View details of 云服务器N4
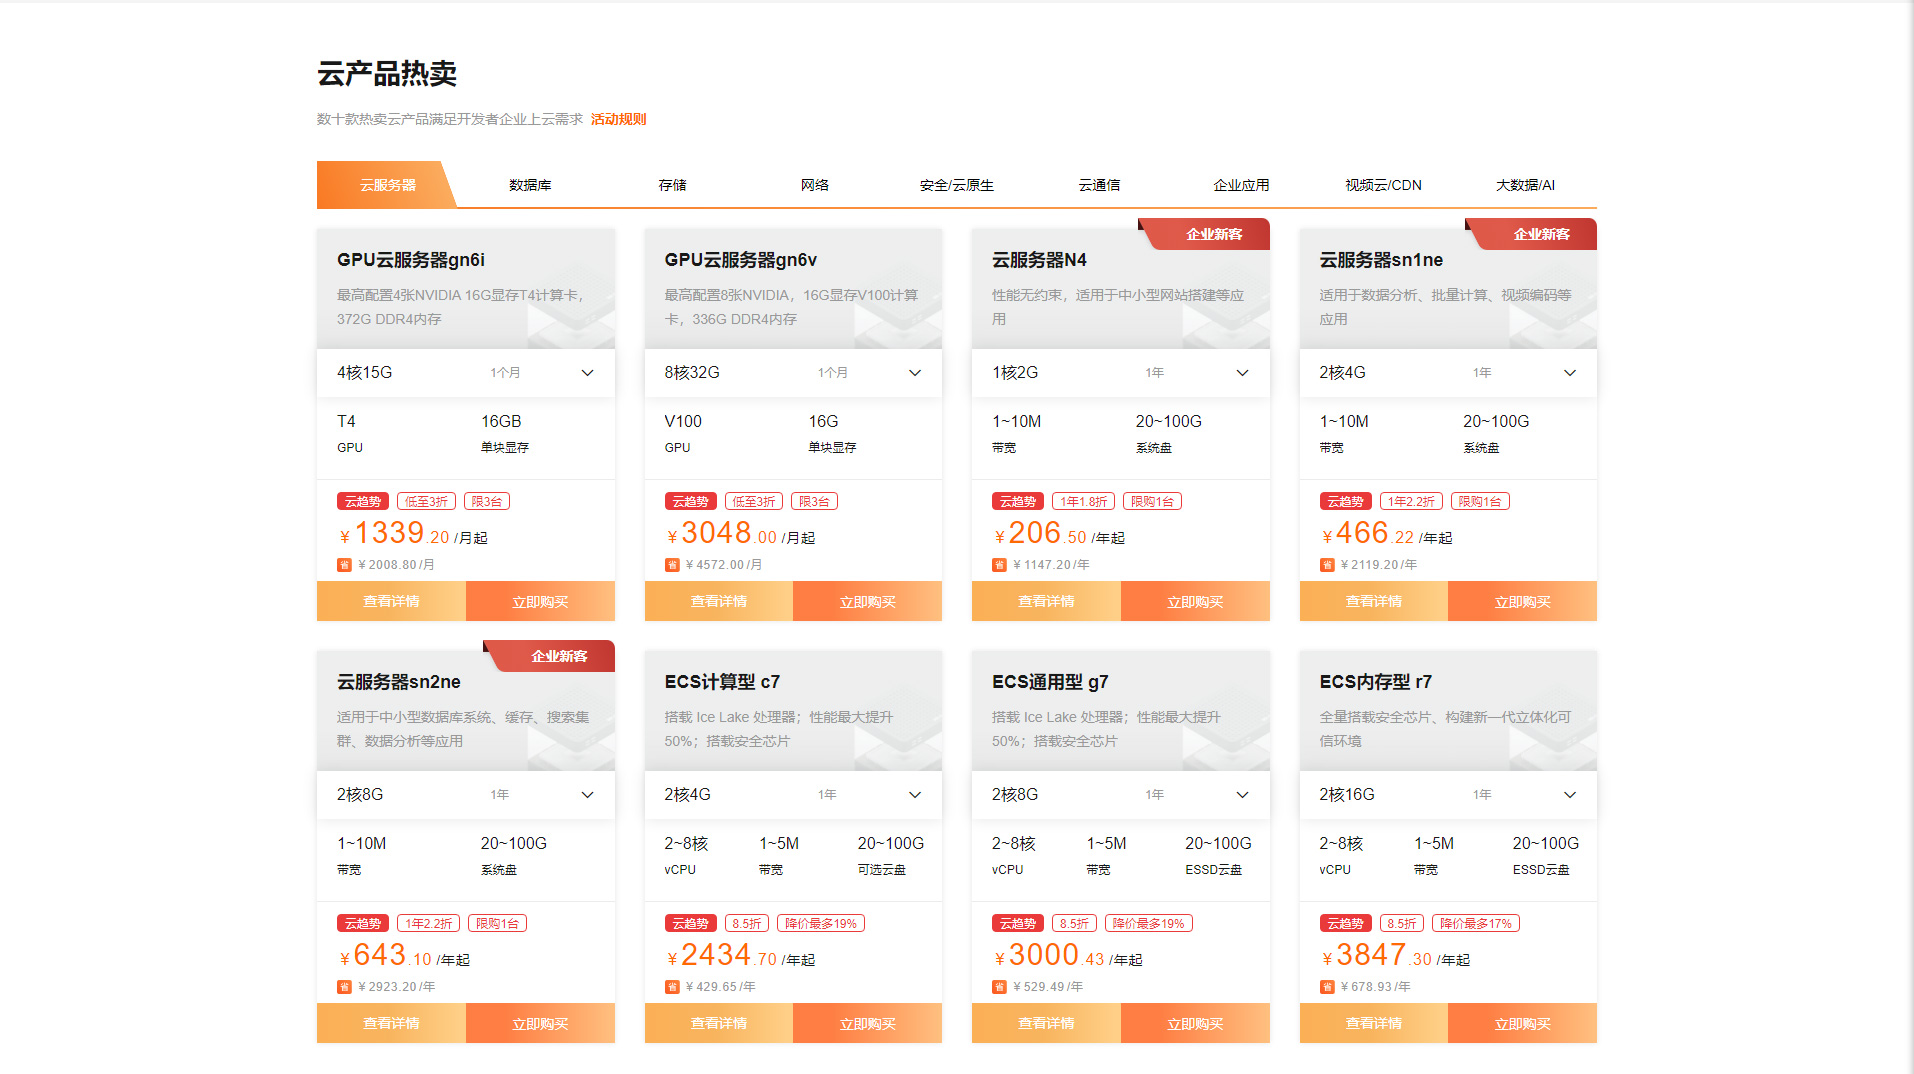This screenshot has width=1914, height=1074. 1046,601
